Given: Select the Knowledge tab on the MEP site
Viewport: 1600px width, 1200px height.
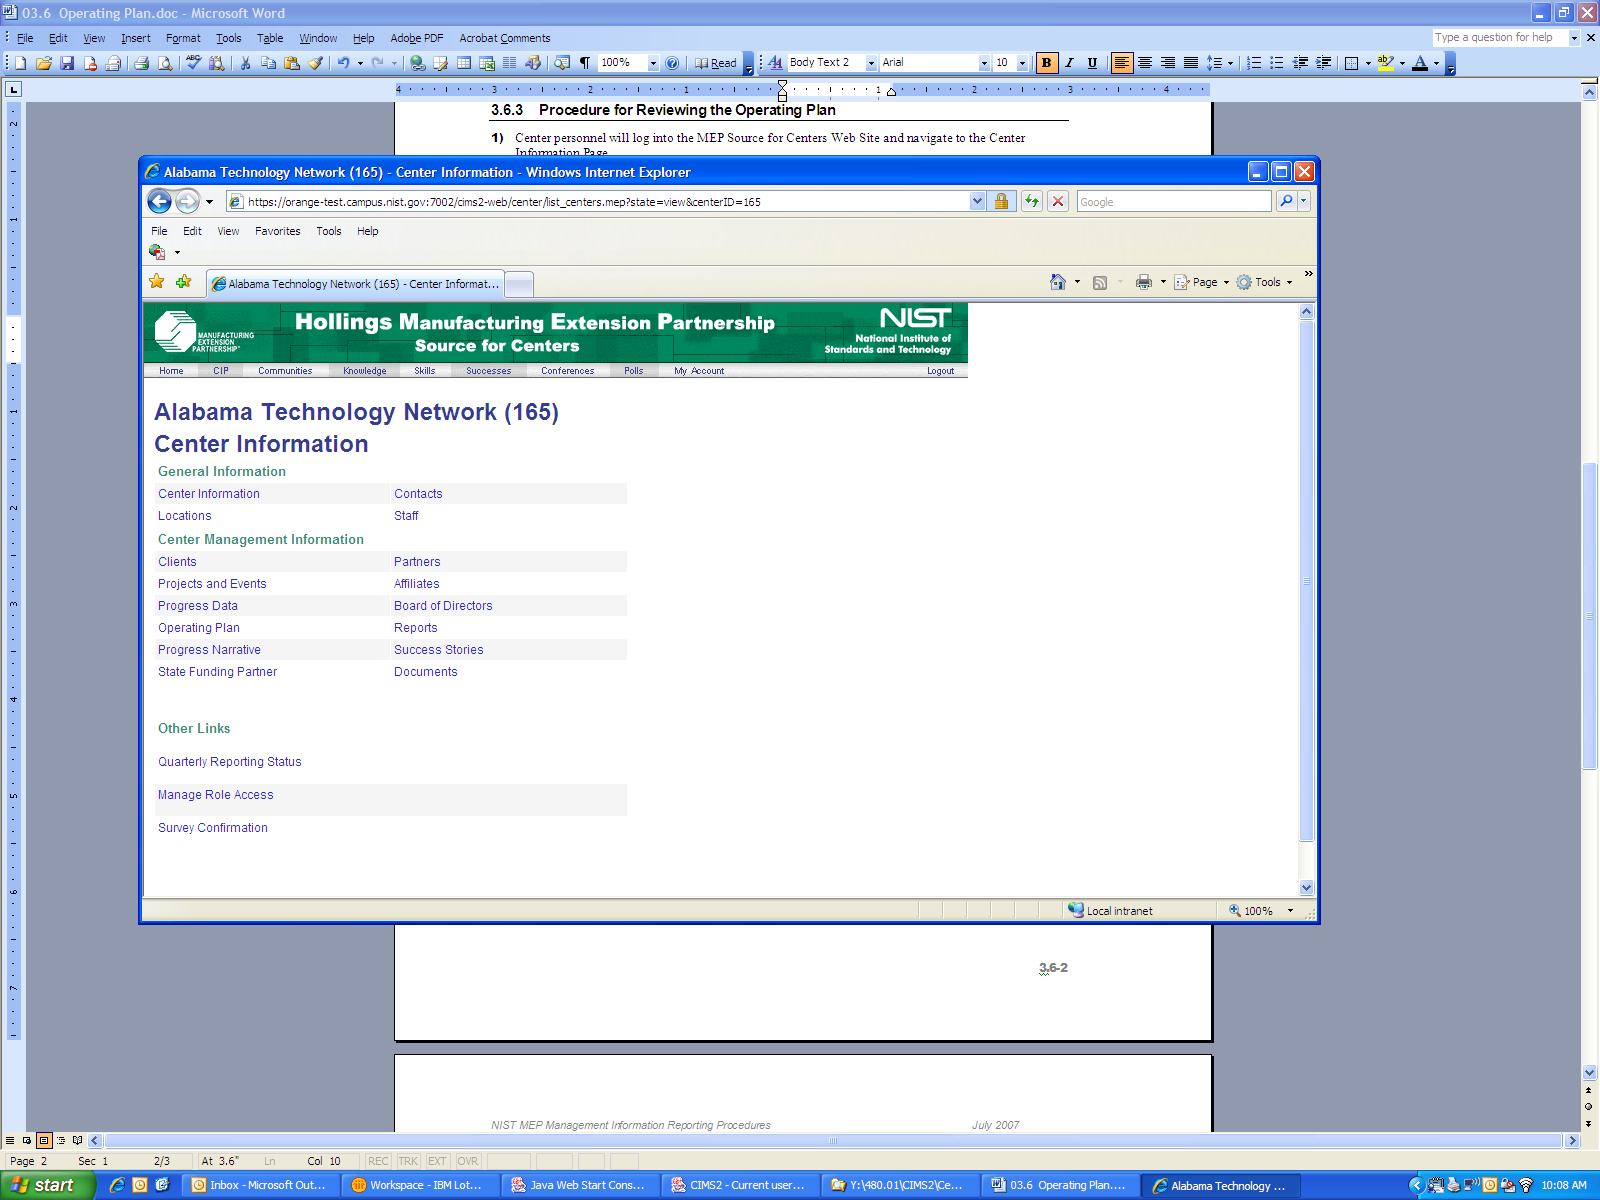Looking at the screenshot, I should coord(365,371).
